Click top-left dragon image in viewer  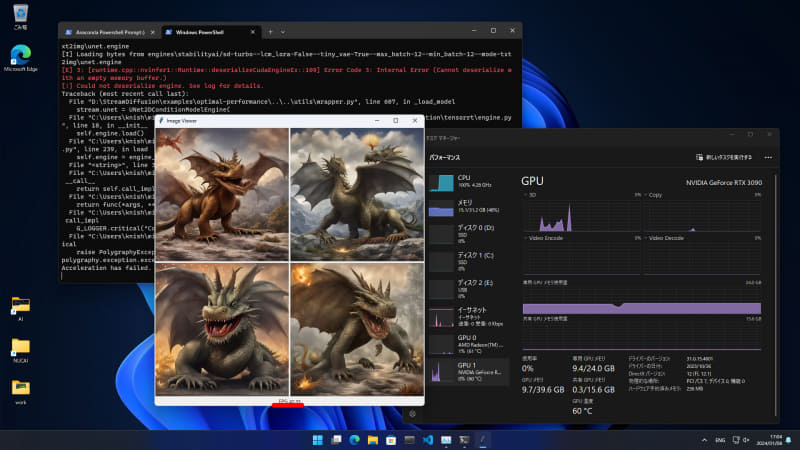click(x=221, y=194)
